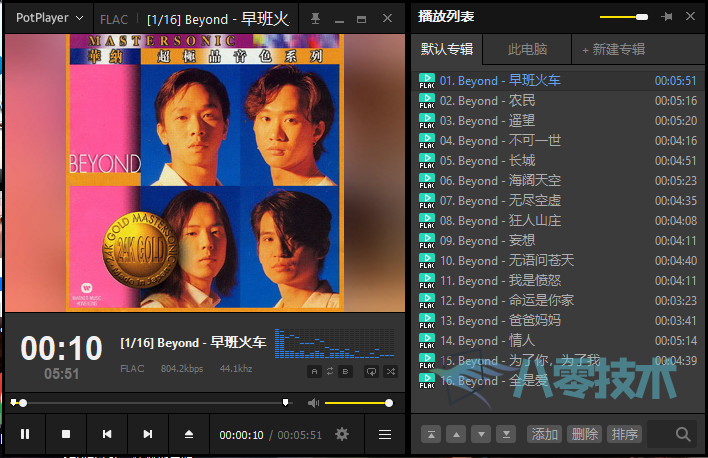
Task: Switch to the 默认专辑 tab
Action: (447, 49)
